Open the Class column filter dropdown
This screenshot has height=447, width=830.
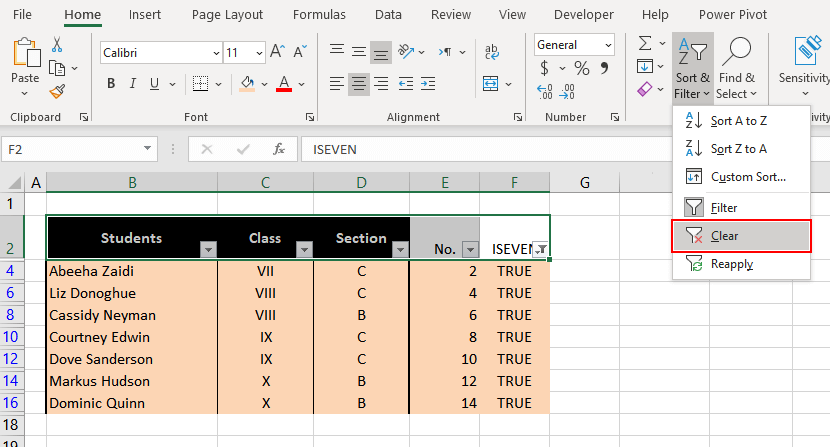(x=304, y=249)
